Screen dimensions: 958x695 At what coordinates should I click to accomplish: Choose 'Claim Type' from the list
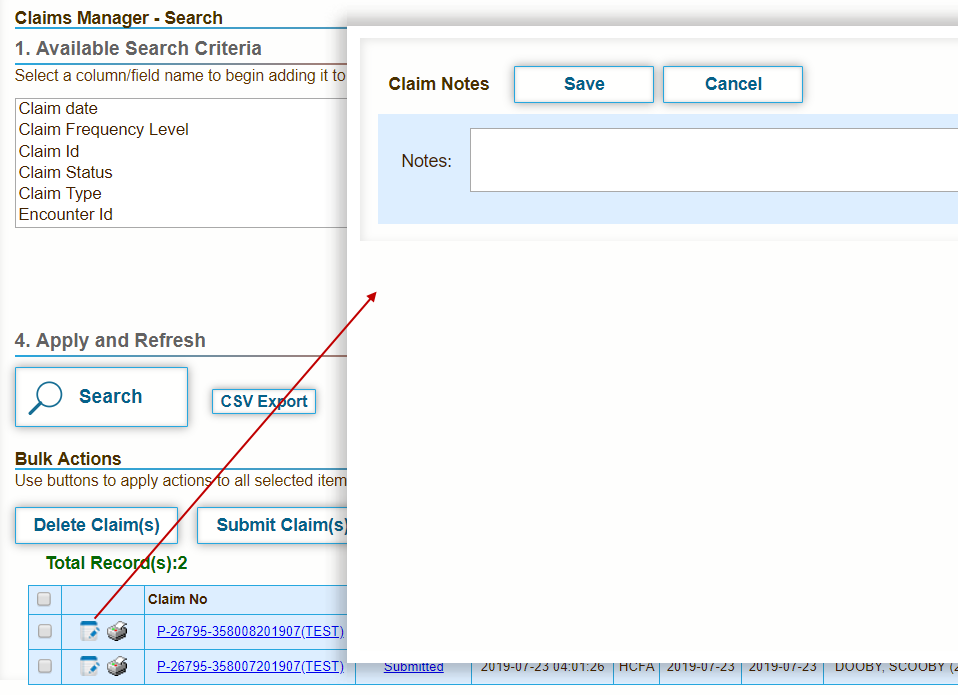coord(60,193)
